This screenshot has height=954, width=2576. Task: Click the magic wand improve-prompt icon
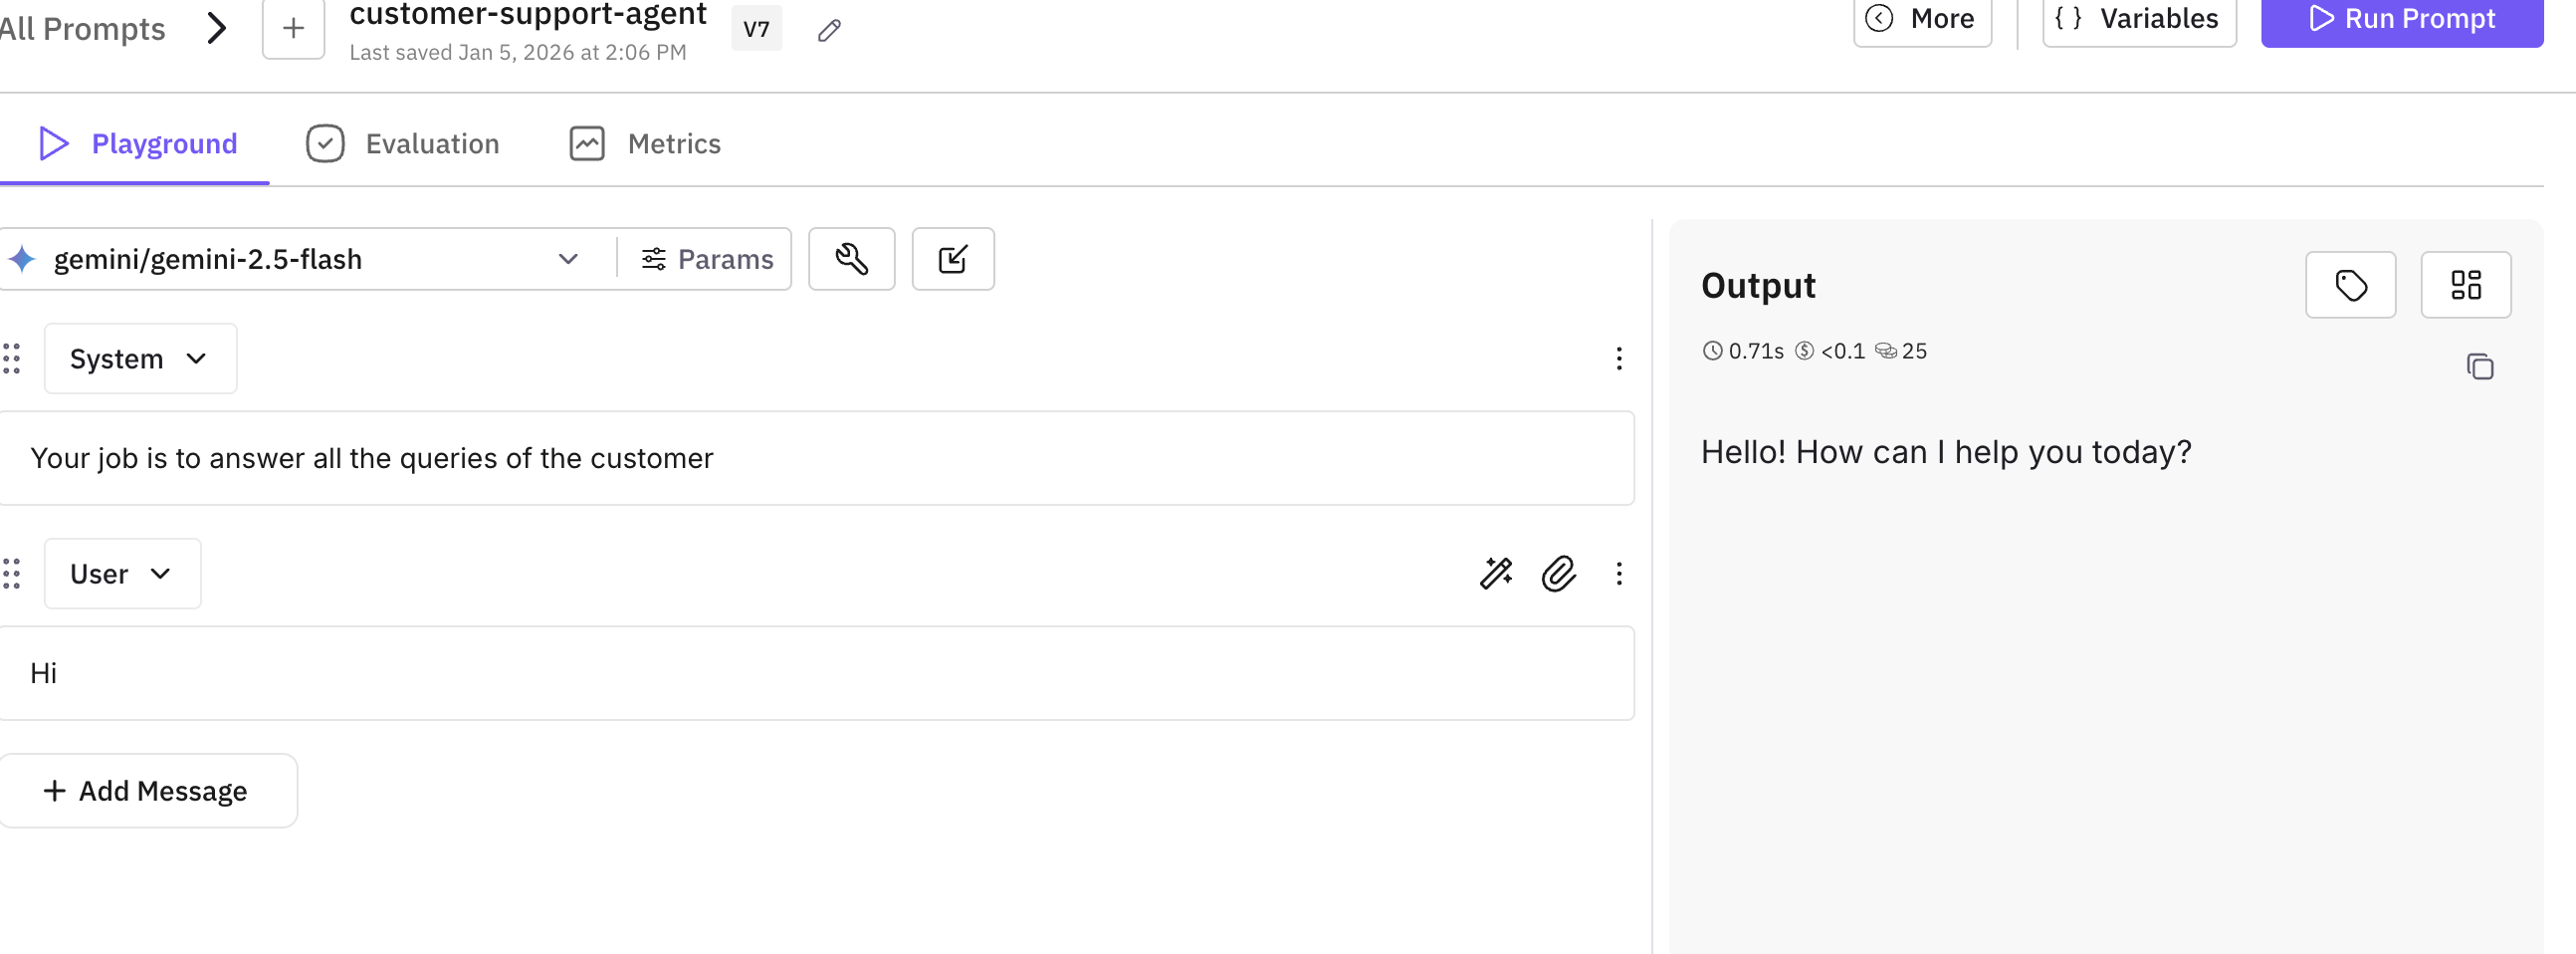pyautogui.click(x=1496, y=574)
